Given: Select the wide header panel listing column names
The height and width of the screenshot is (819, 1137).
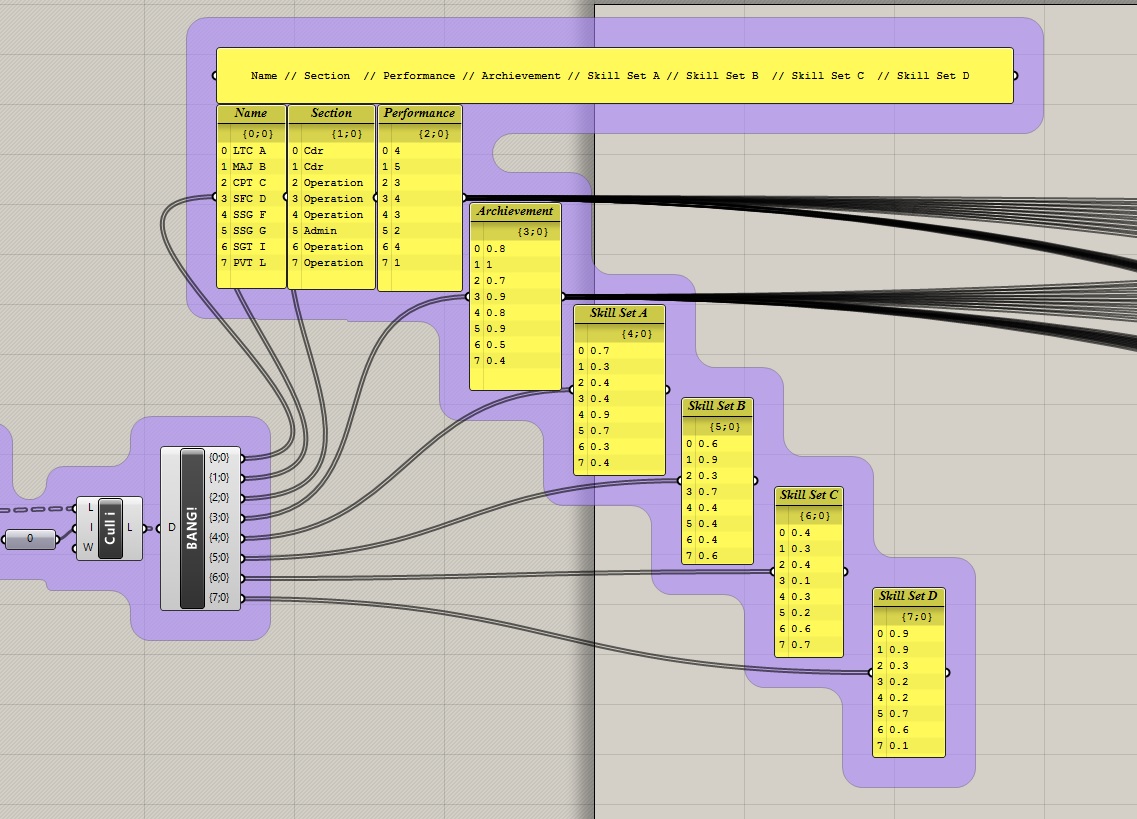Looking at the screenshot, I should click(x=614, y=75).
